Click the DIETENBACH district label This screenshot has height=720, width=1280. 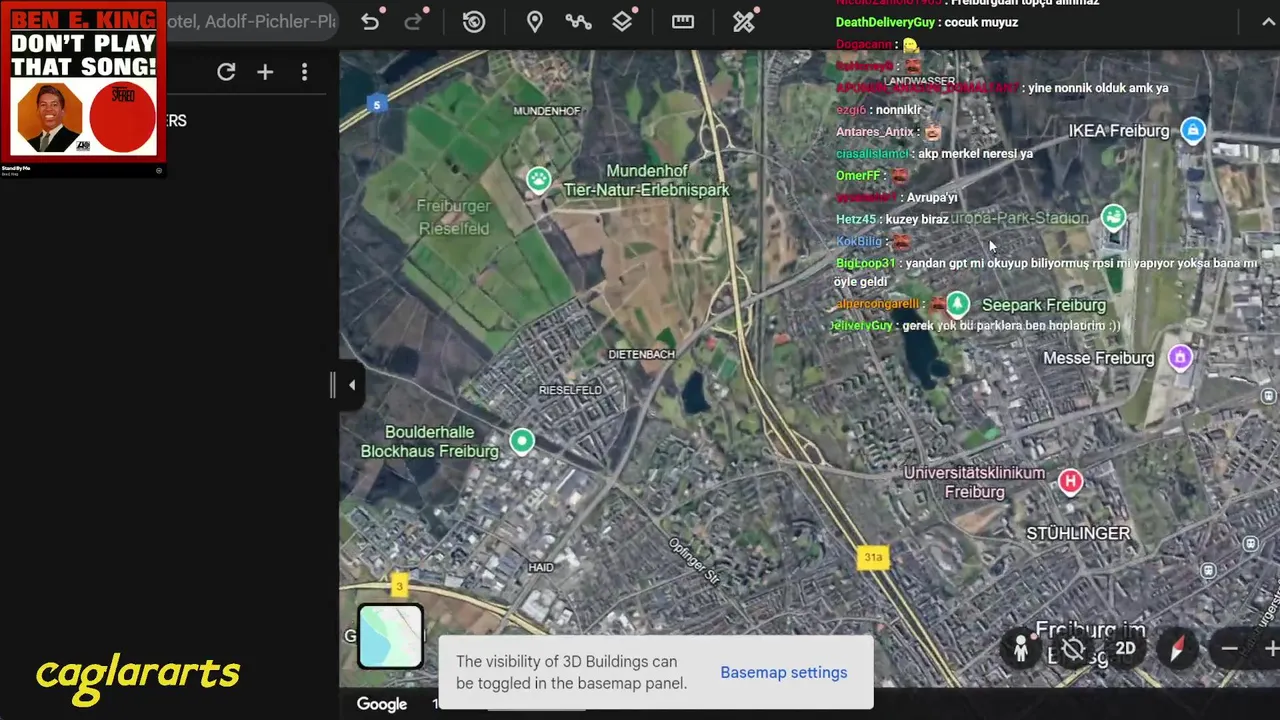pos(641,355)
